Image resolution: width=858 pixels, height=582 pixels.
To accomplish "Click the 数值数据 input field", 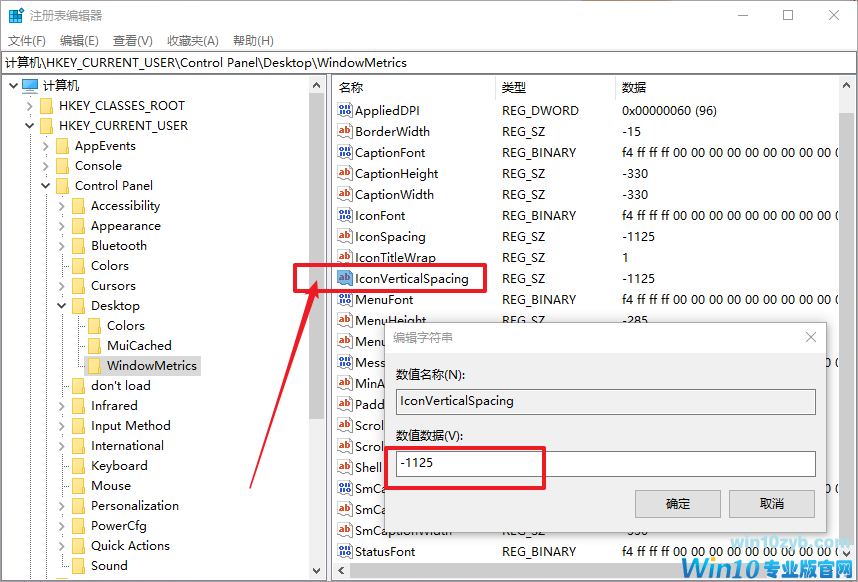I will click(606, 463).
